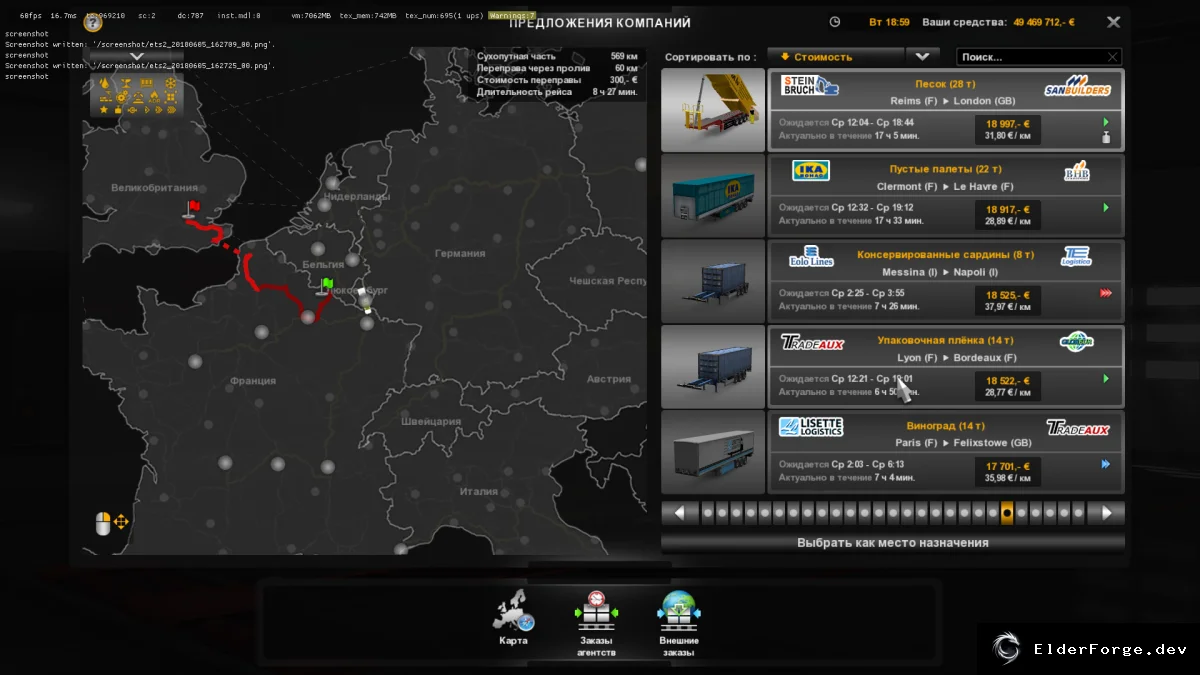The width and height of the screenshot is (1200, 675).
Task: Click the green arrow on empty pallets job
Action: point(1106,208)
